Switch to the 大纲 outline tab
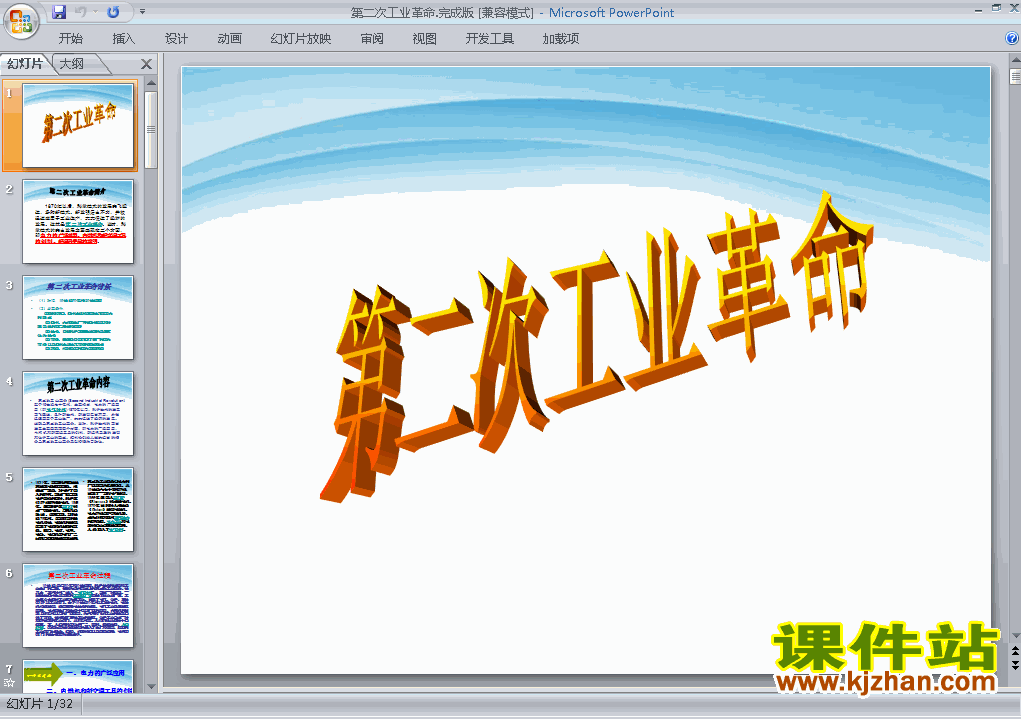The height and width of the screenshot is (719, 1021). (x=72, y=63)
